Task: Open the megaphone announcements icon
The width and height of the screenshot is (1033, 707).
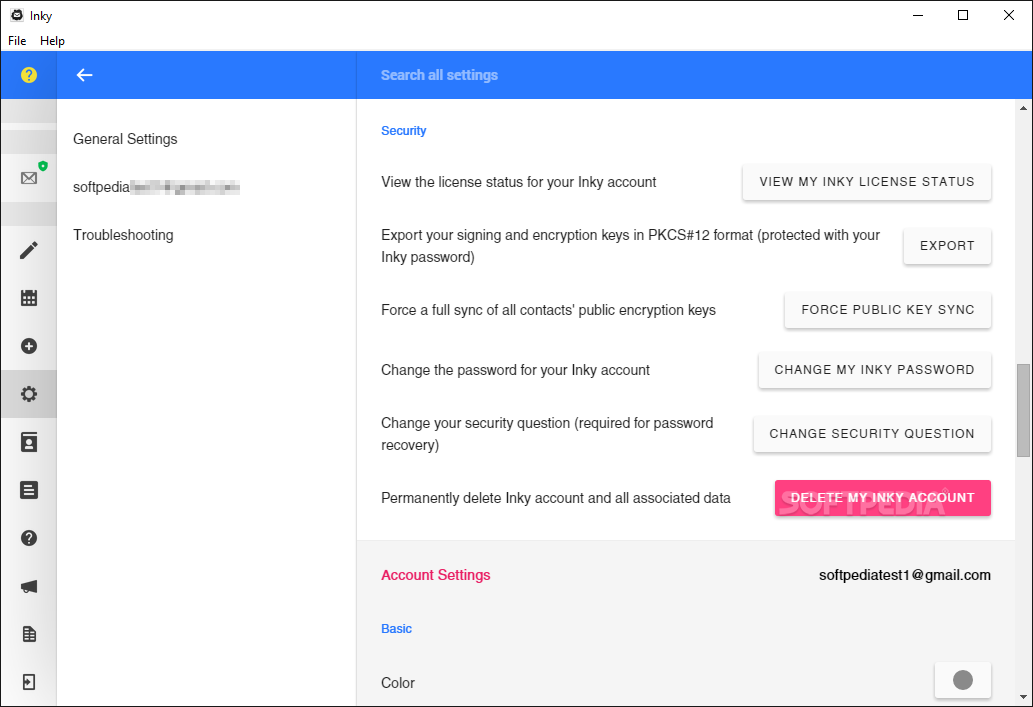Action: point(29,586)
